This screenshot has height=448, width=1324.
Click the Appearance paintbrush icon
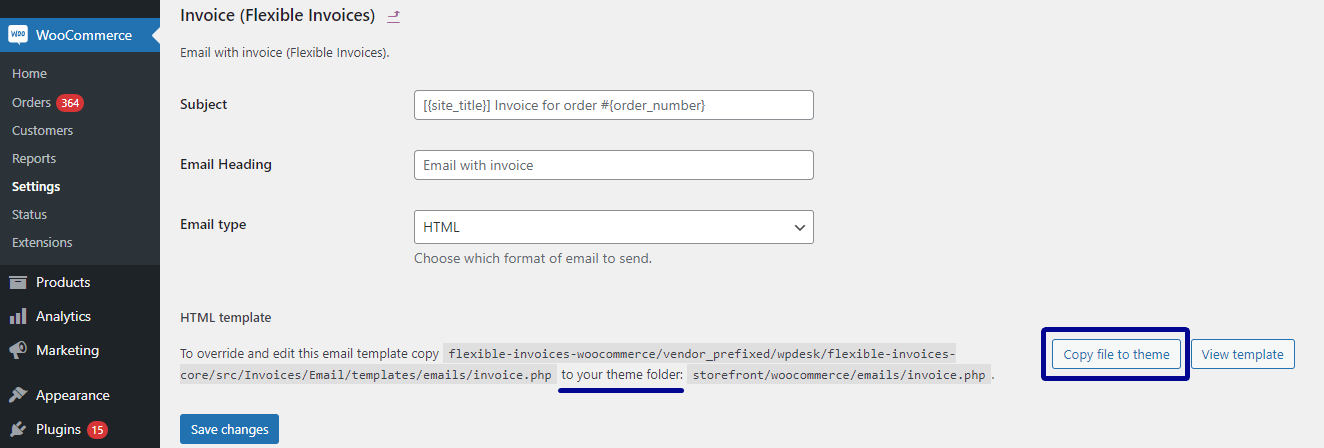pos(18,395)
